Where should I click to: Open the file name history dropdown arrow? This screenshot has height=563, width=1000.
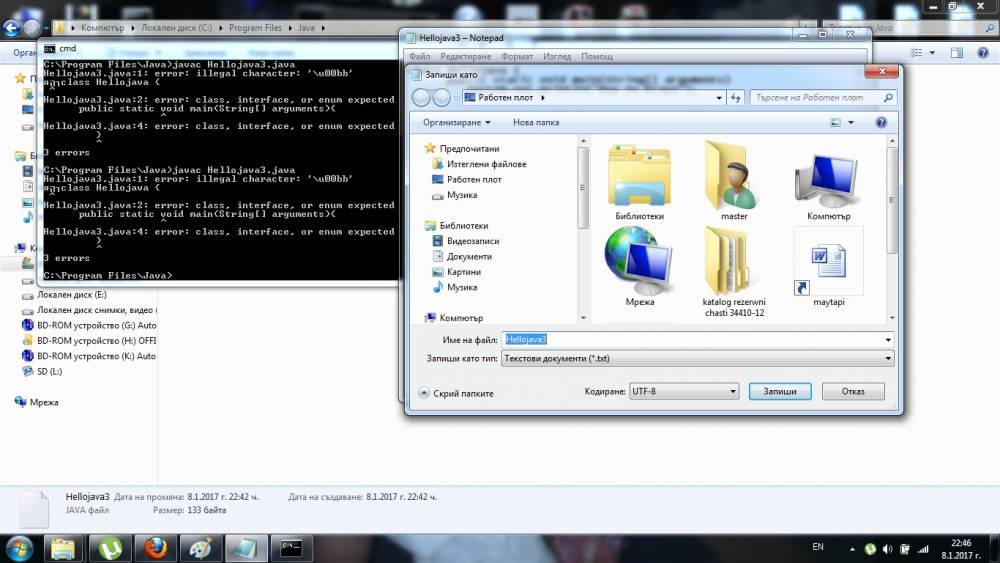pyautogui.click(x=888, y=340)
